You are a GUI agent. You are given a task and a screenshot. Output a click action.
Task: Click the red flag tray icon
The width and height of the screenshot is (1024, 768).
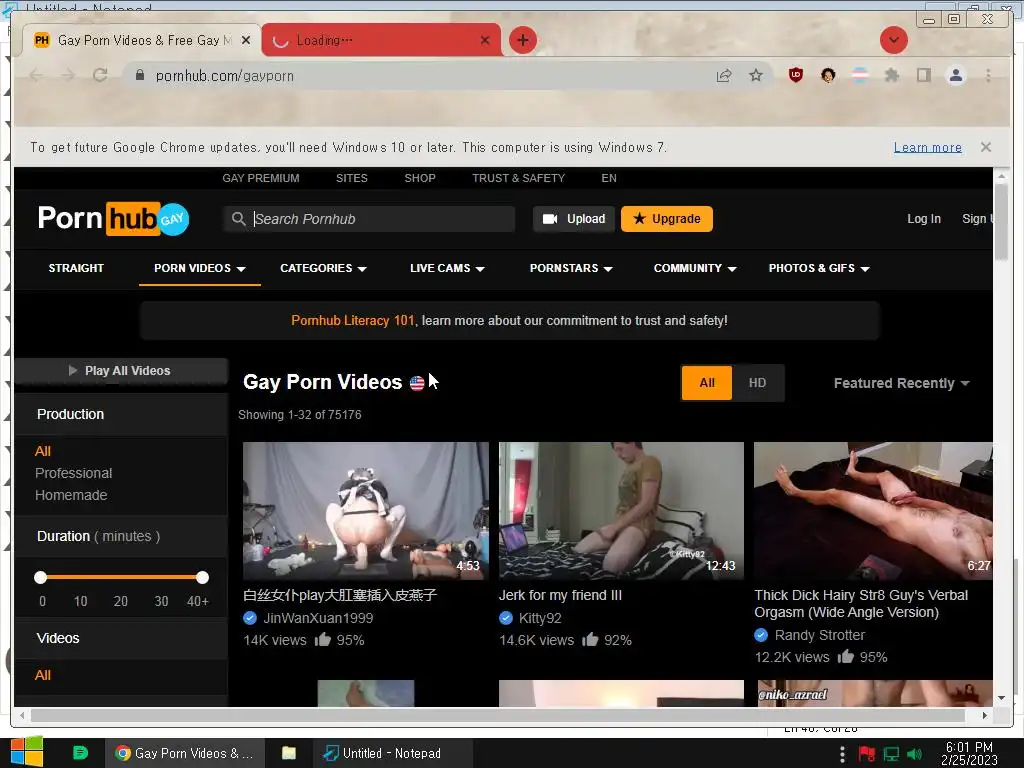tap(867, 754)
